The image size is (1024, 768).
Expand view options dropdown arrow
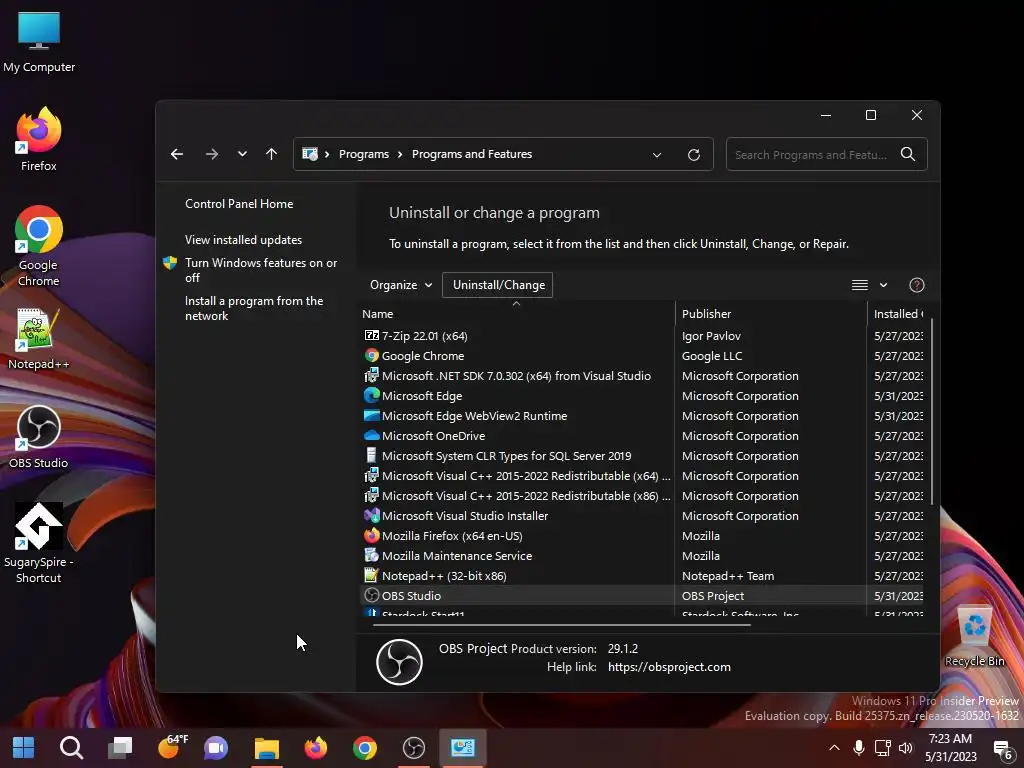(x=883, y=285)
